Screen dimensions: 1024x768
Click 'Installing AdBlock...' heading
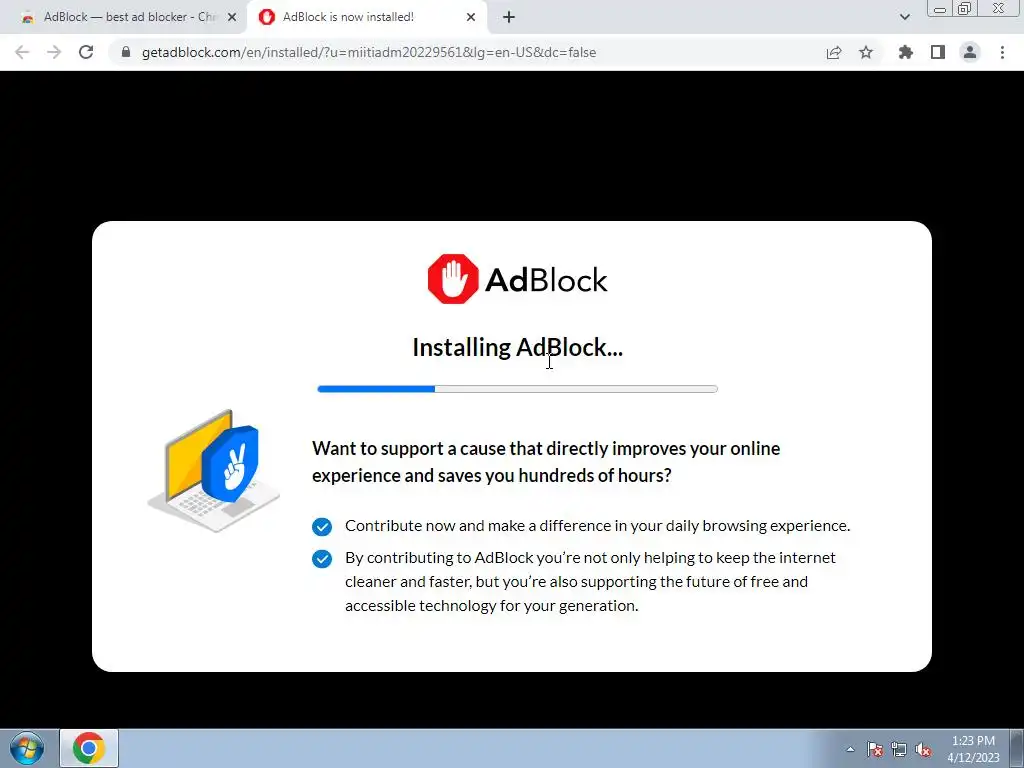point(517,347)
